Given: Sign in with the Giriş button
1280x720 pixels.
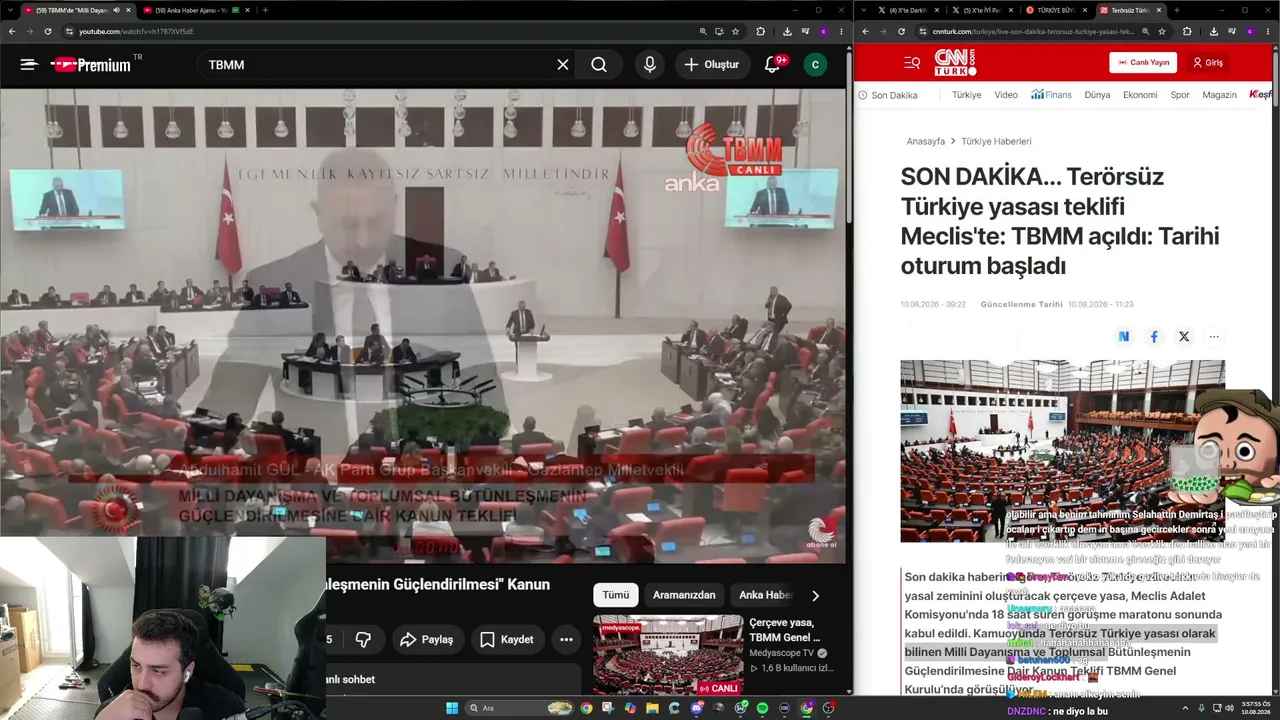Looking at the screenshot, I should [1207, 62].
